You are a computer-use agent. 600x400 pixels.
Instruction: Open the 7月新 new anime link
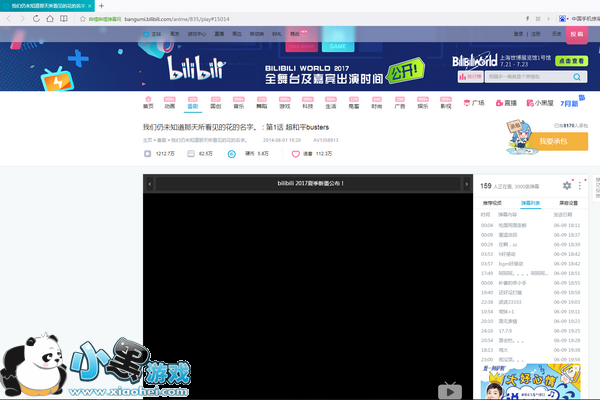click(572, 102)
